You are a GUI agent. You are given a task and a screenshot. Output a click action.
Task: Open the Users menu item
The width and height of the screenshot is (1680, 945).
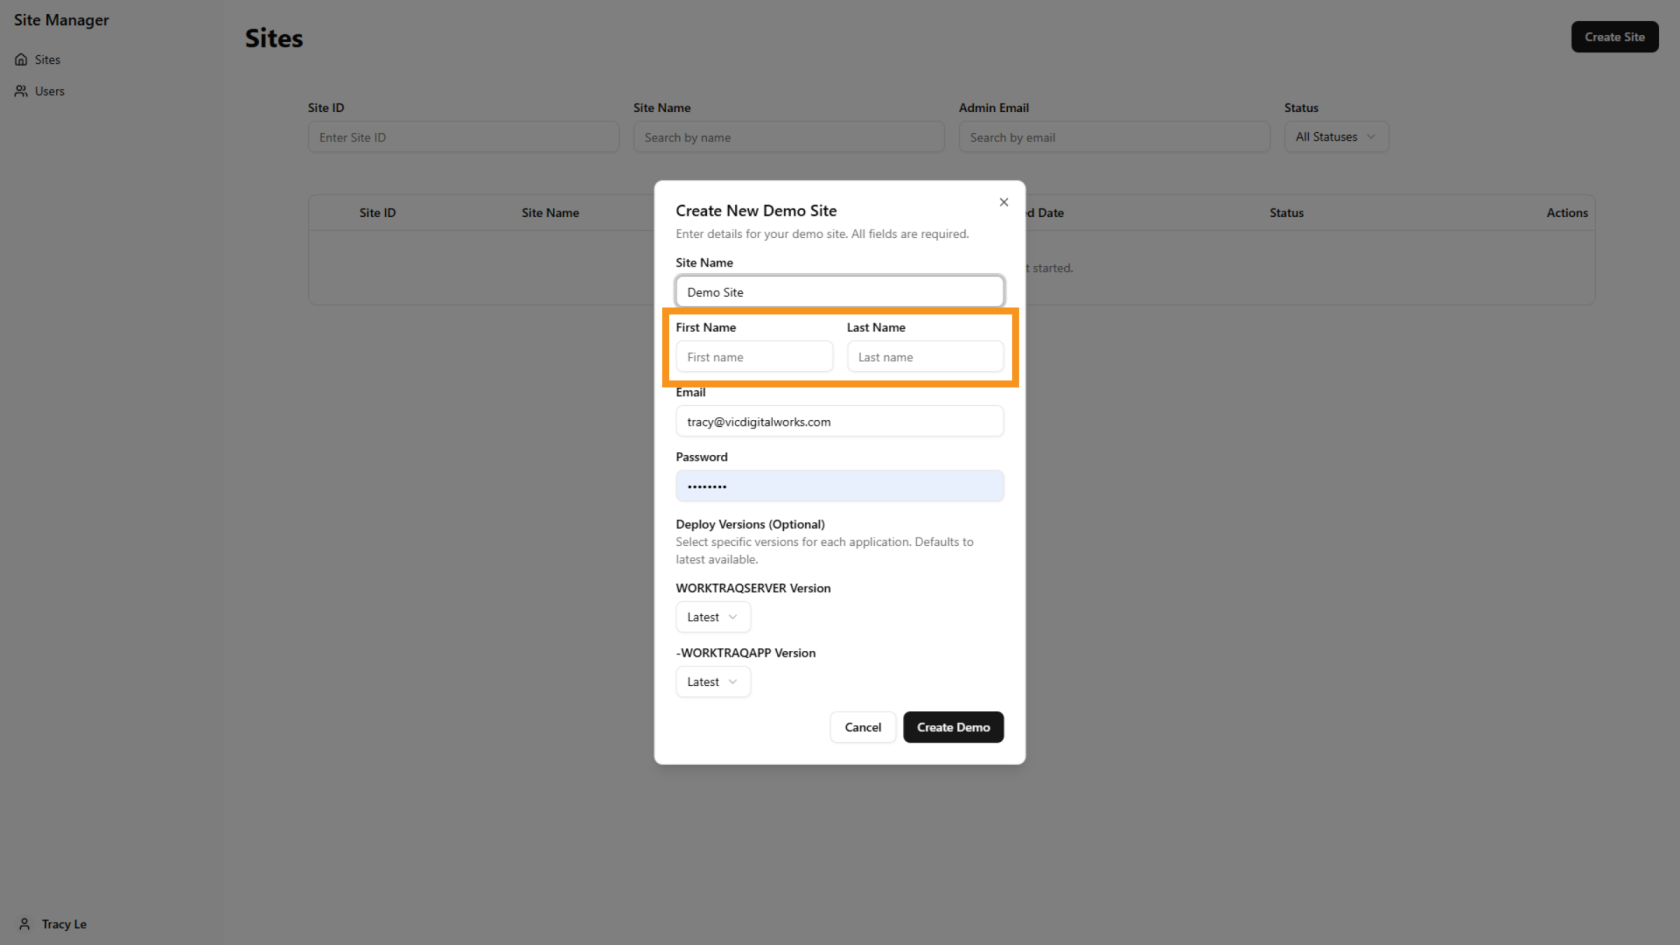[49, 91]
